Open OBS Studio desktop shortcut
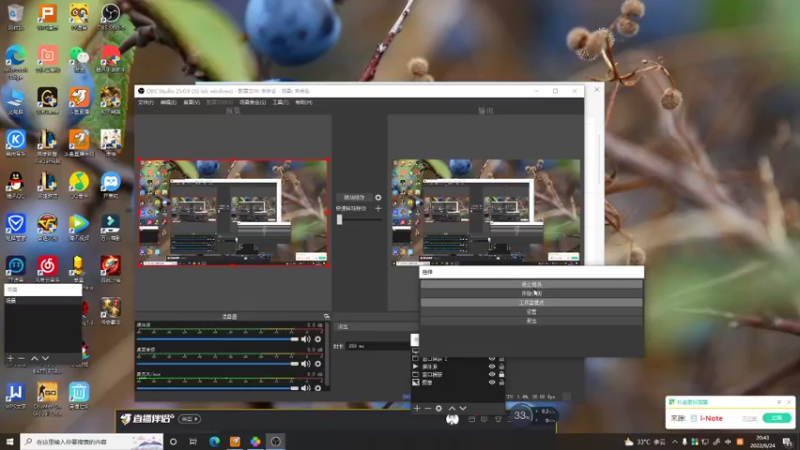The height and width of the screenshot is (450, 800). tap(110, 17)
